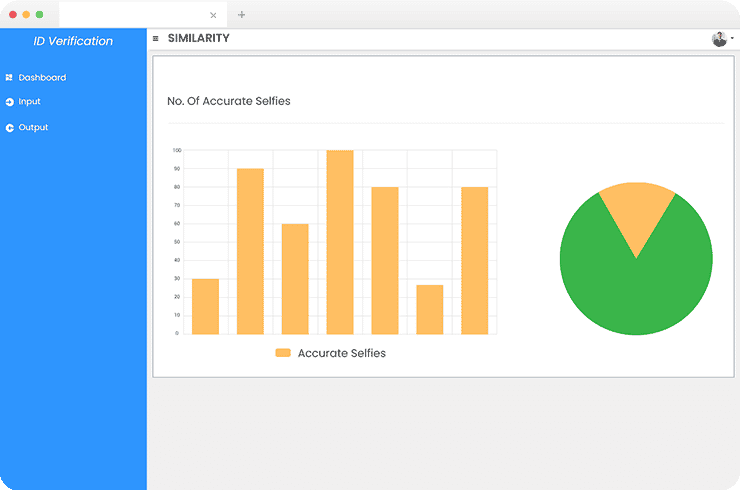Select the shortest bar in the chart
This screenshot has height=490, width=740.
pos(430,309)
